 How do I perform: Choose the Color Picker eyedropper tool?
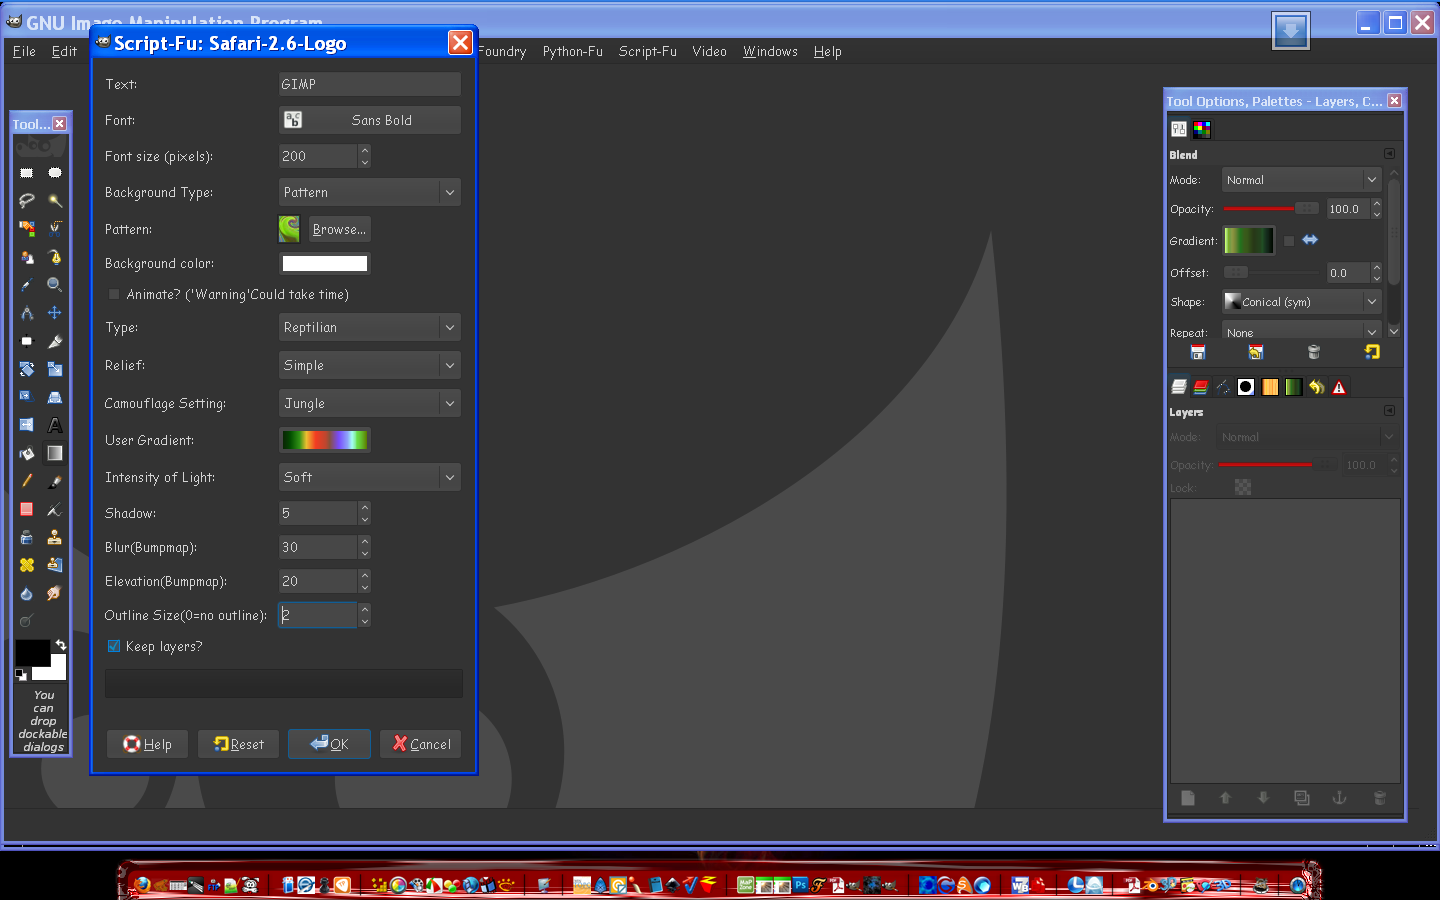27,285
